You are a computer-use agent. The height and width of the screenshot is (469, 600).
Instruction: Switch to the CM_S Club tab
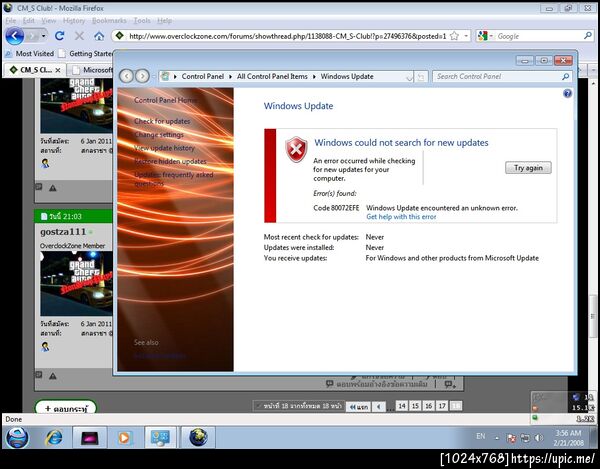32,70
